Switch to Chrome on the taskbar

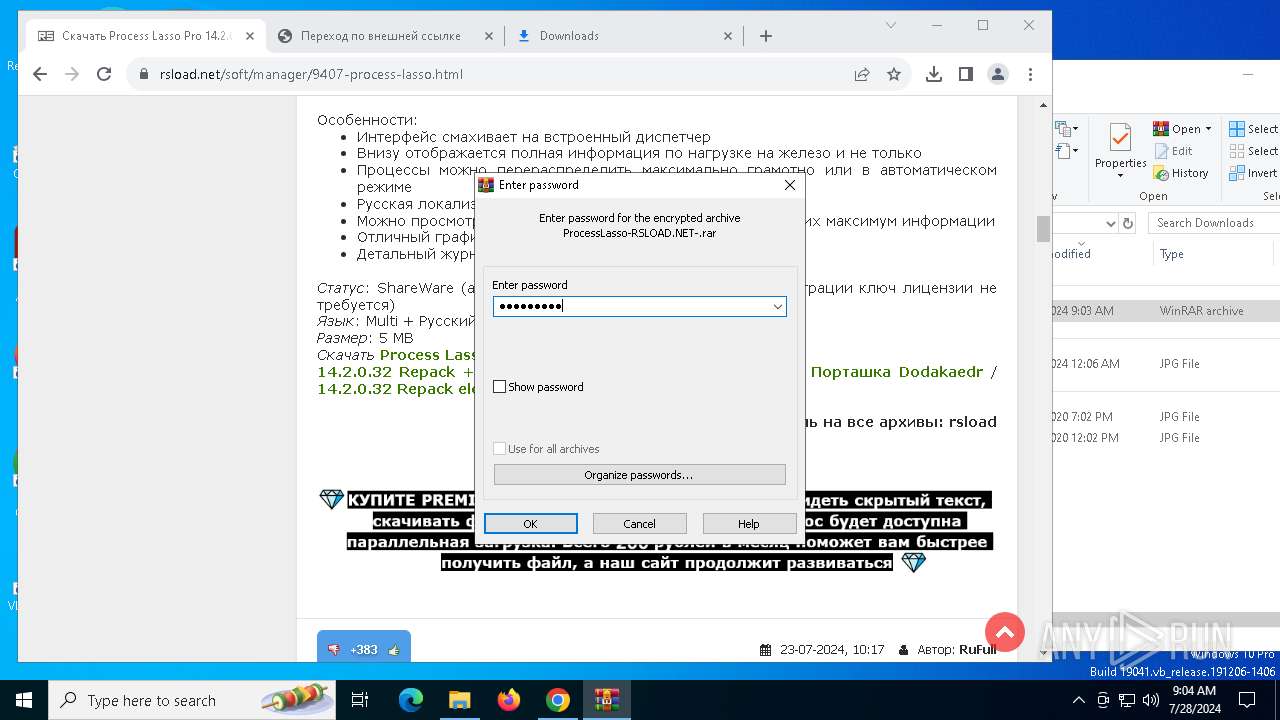(557, 700)
